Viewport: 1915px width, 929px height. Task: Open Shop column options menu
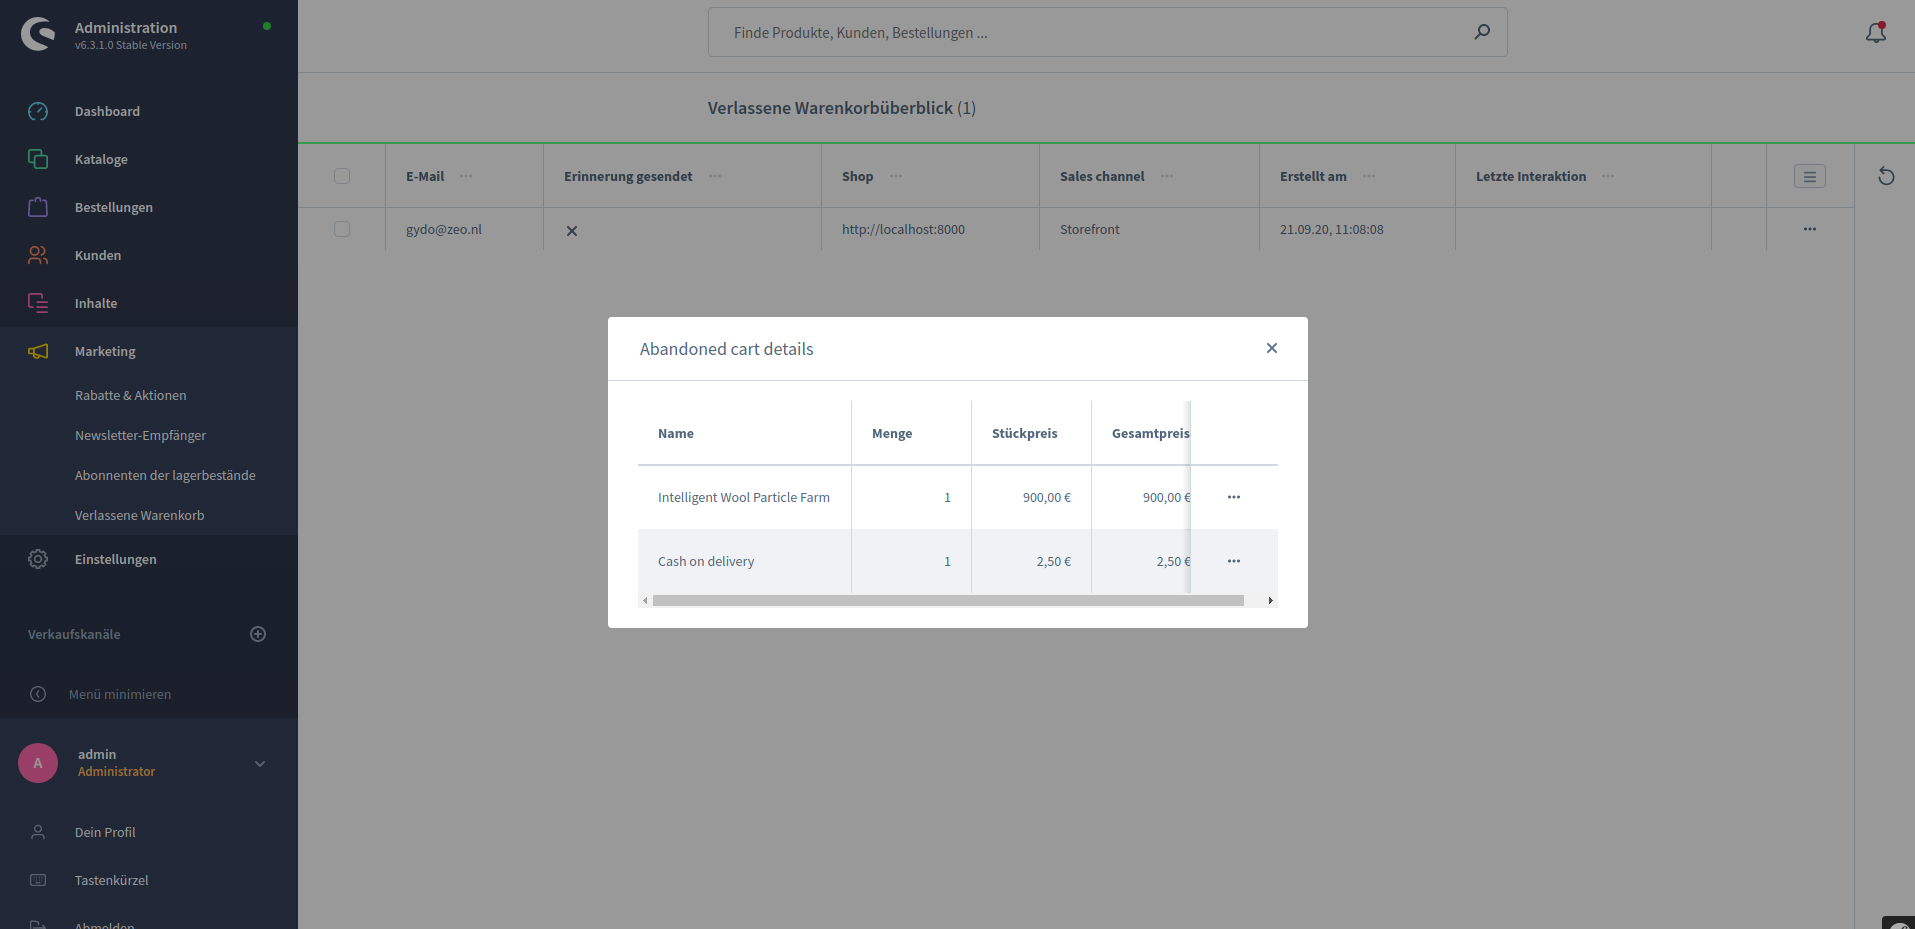(x=896, y=176)
